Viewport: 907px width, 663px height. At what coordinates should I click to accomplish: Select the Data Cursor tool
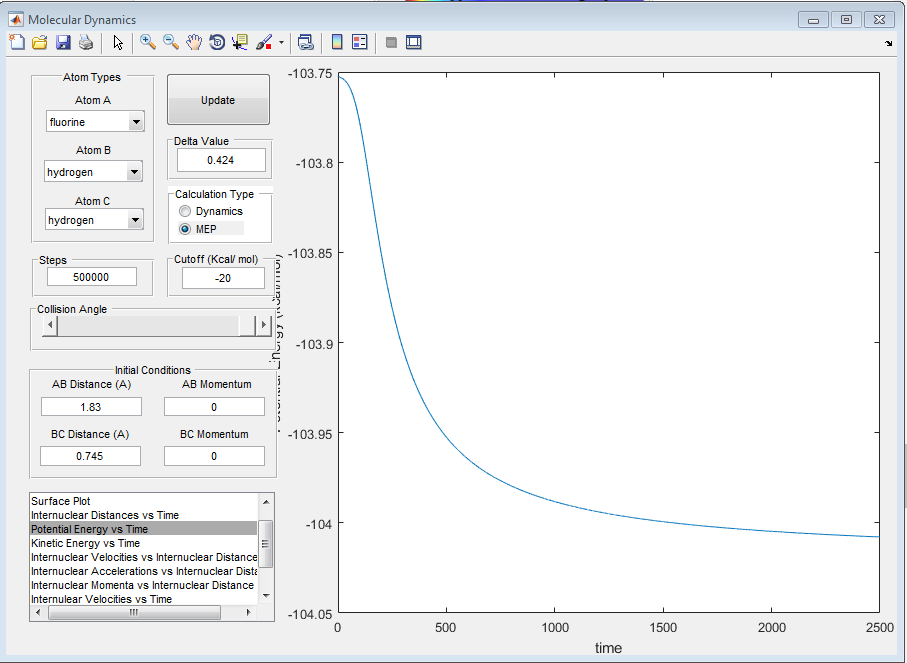click(x=240, y=42)
